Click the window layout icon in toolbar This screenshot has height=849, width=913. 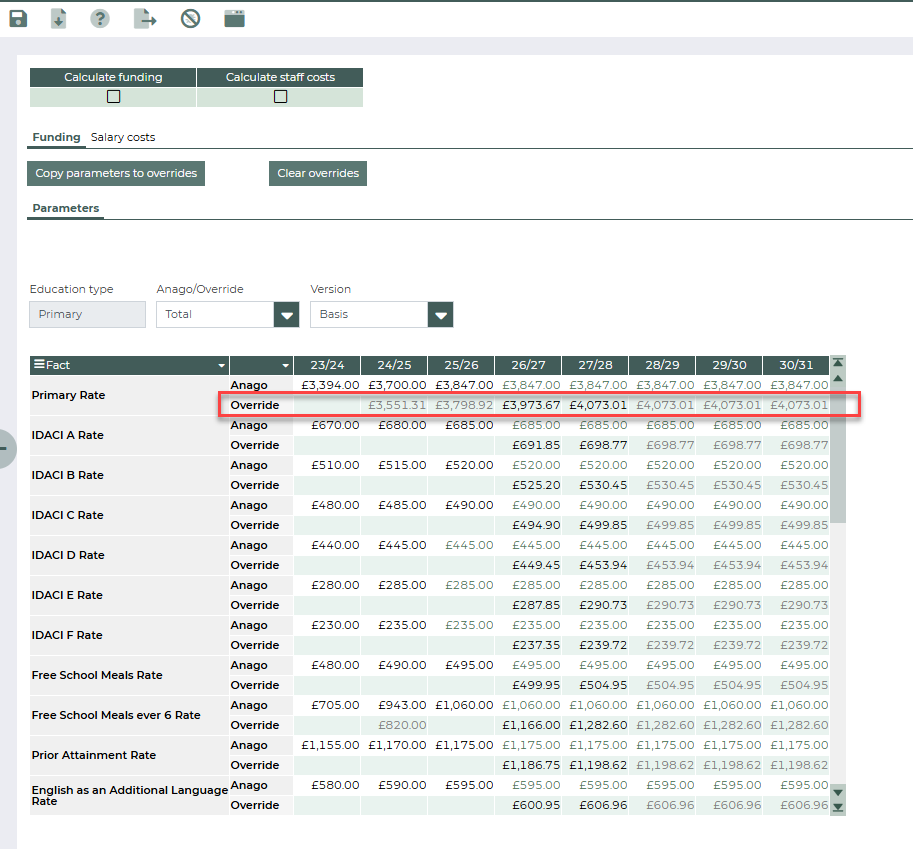(x=234, y=18)
